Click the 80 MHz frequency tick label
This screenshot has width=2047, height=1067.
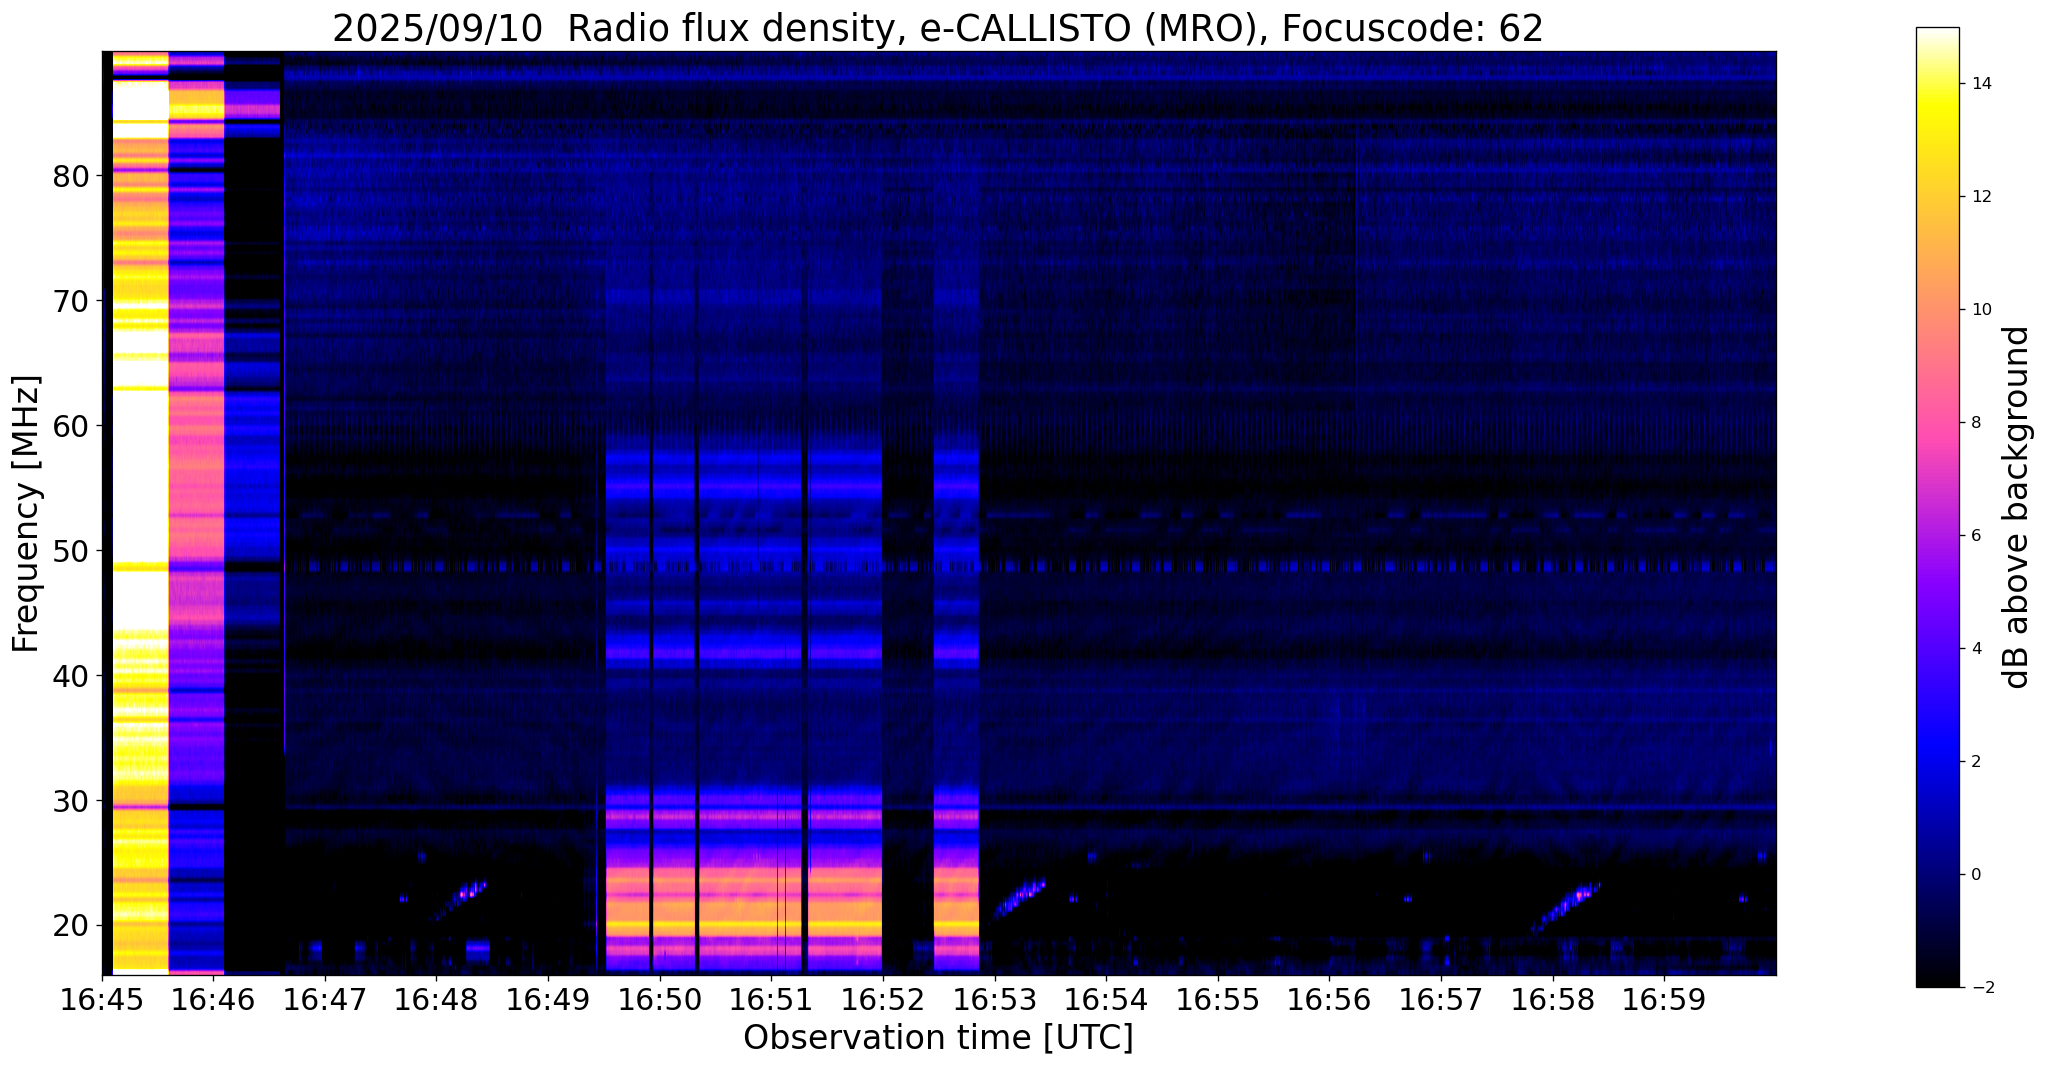tap(71, 176)
